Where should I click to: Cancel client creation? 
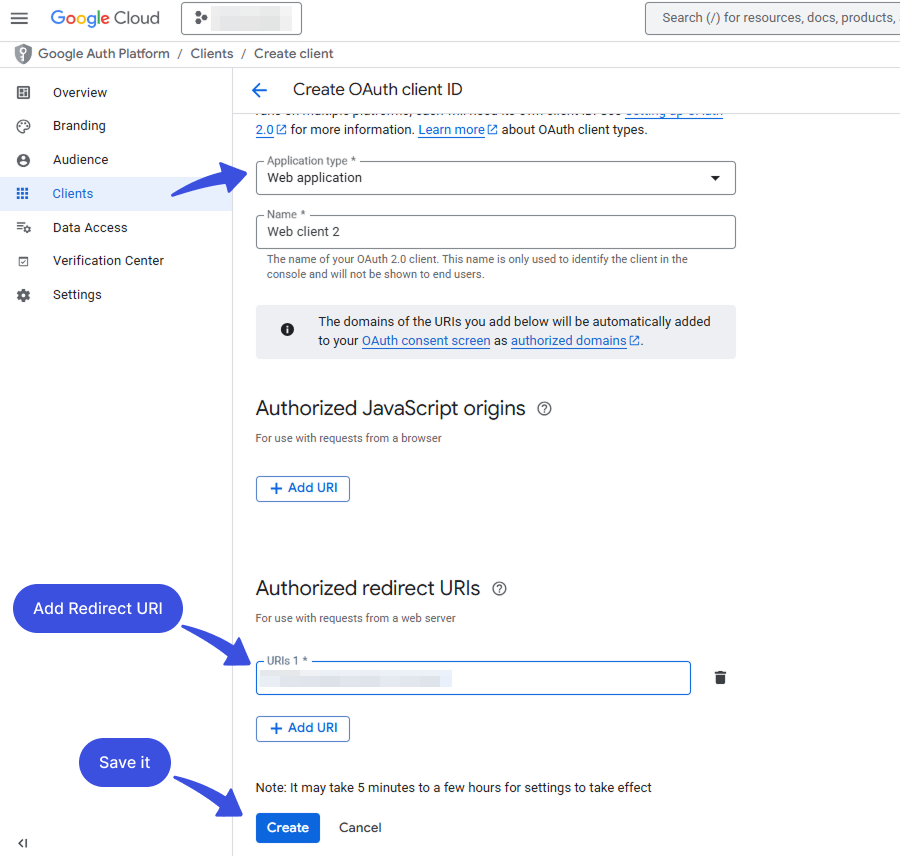[359, 827]
